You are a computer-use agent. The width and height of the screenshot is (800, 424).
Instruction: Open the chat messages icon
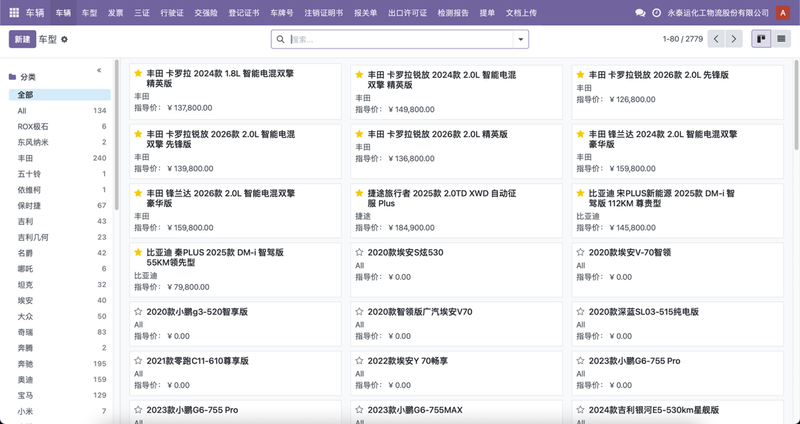(x=641, y=13)
